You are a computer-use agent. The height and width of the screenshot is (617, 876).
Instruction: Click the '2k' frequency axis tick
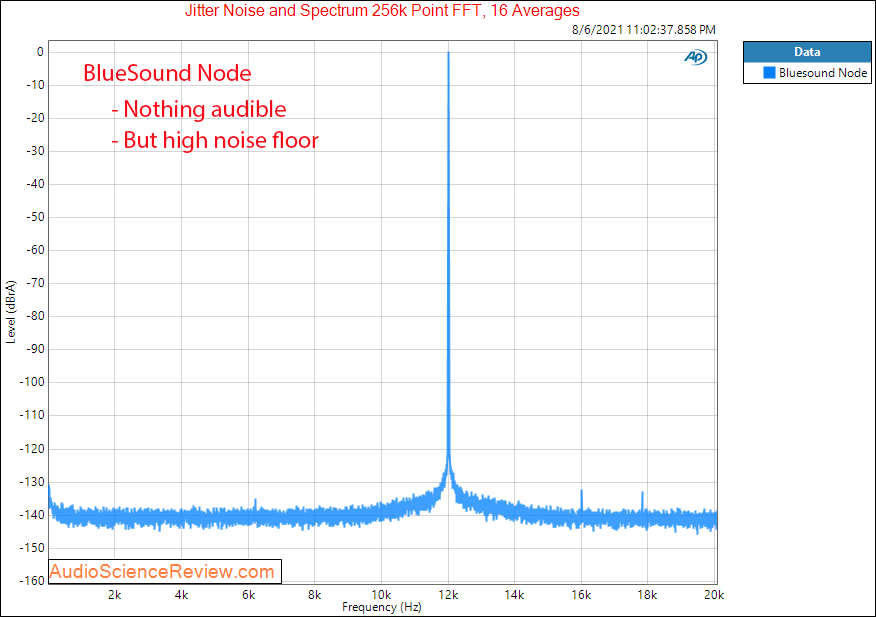pos(115,595)
